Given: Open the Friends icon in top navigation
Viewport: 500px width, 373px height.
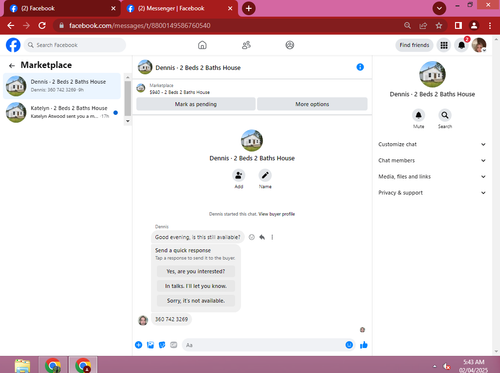Looking at the screenshot, I should [246, 45].
